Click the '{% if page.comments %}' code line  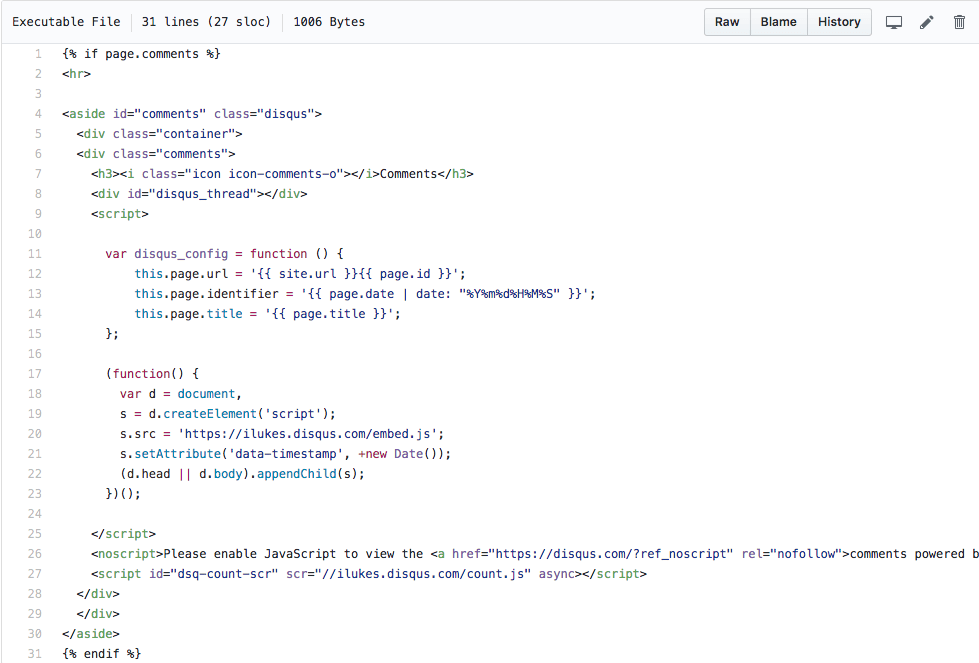tap(141, 54)
